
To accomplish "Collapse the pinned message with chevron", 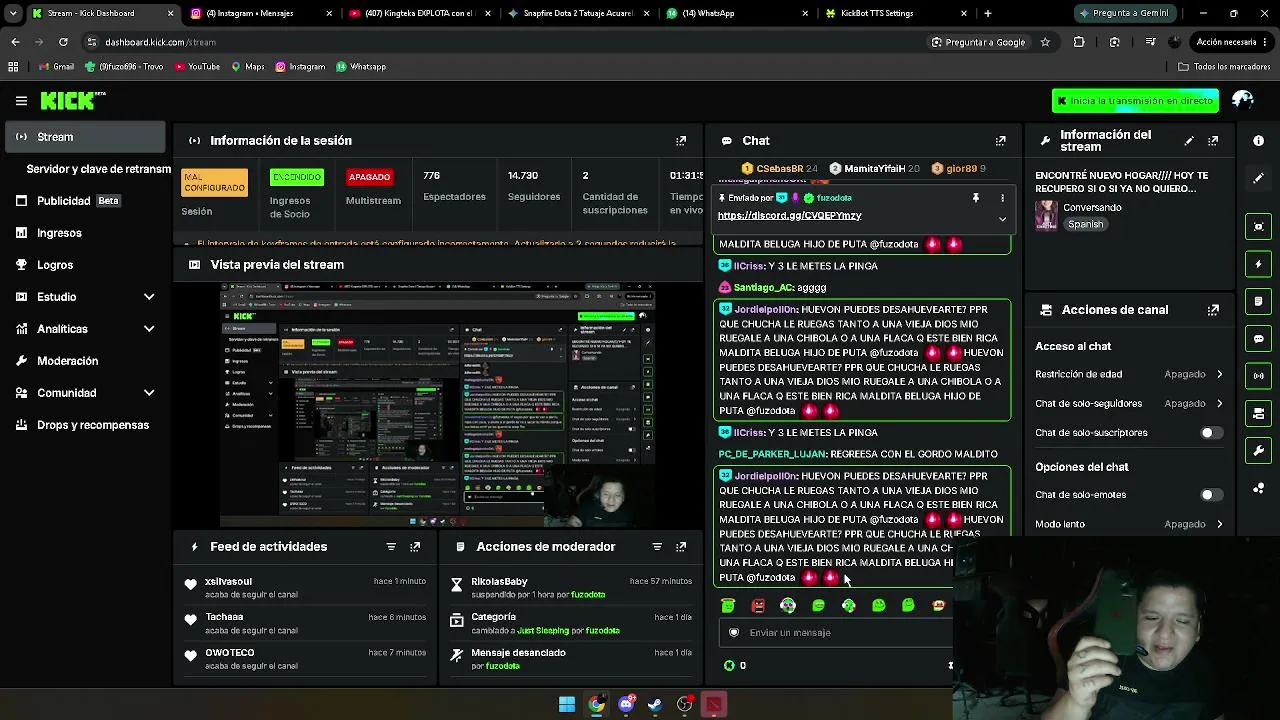I will (1002, 219).
